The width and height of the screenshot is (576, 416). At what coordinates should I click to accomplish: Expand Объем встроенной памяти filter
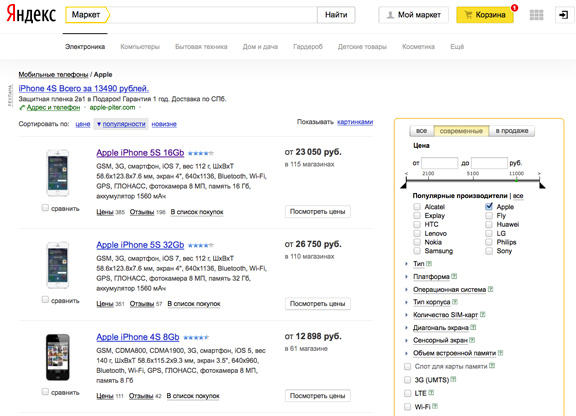(x=454, y=353)
